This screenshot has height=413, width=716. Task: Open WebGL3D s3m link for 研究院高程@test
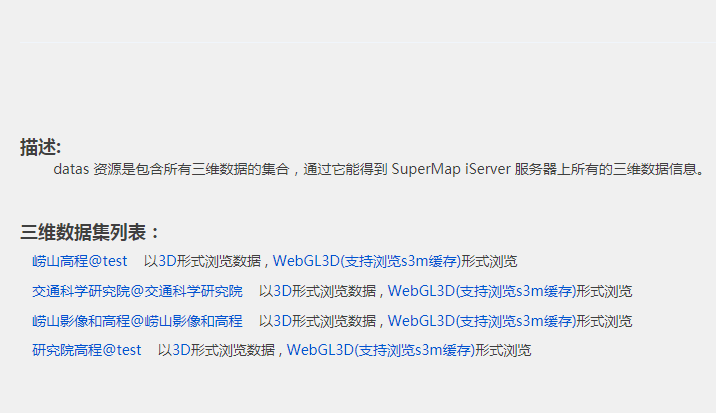coord(381,350)
